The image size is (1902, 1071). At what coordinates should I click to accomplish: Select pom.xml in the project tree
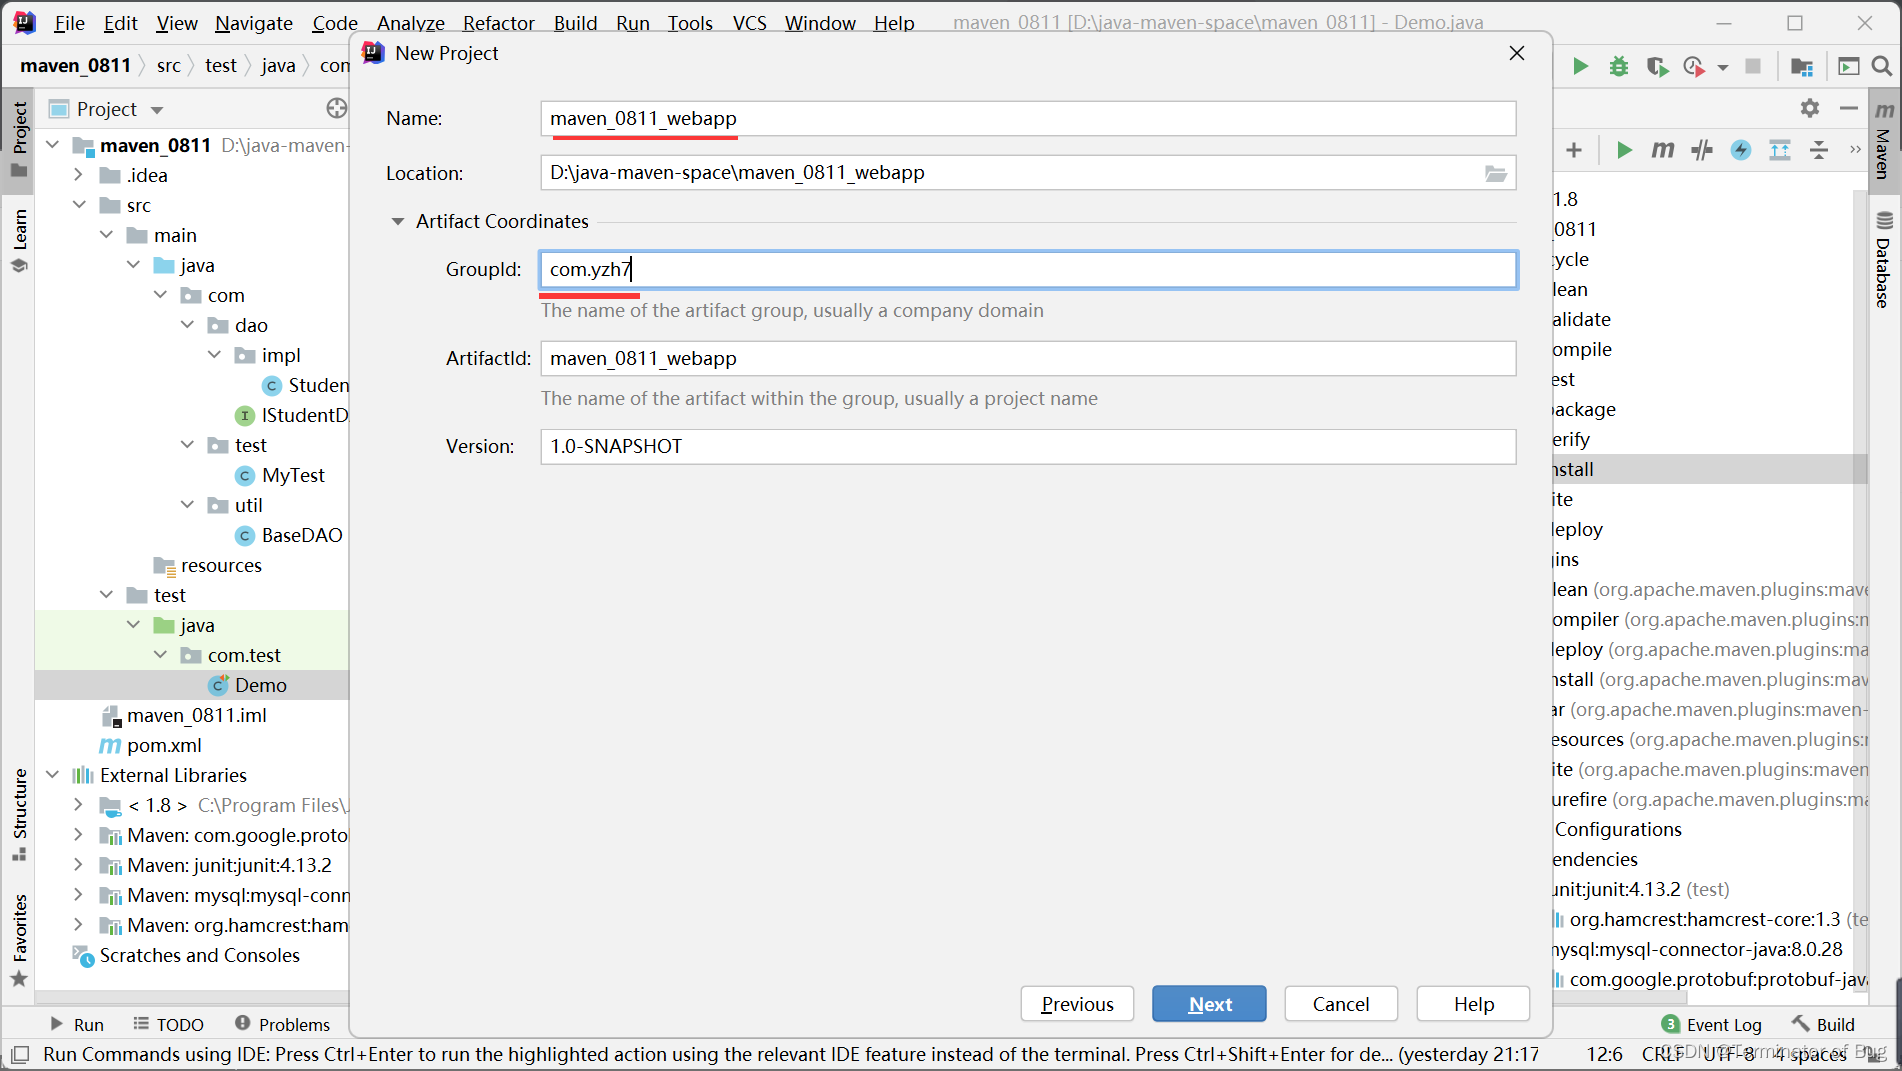[x=164, y=745]
